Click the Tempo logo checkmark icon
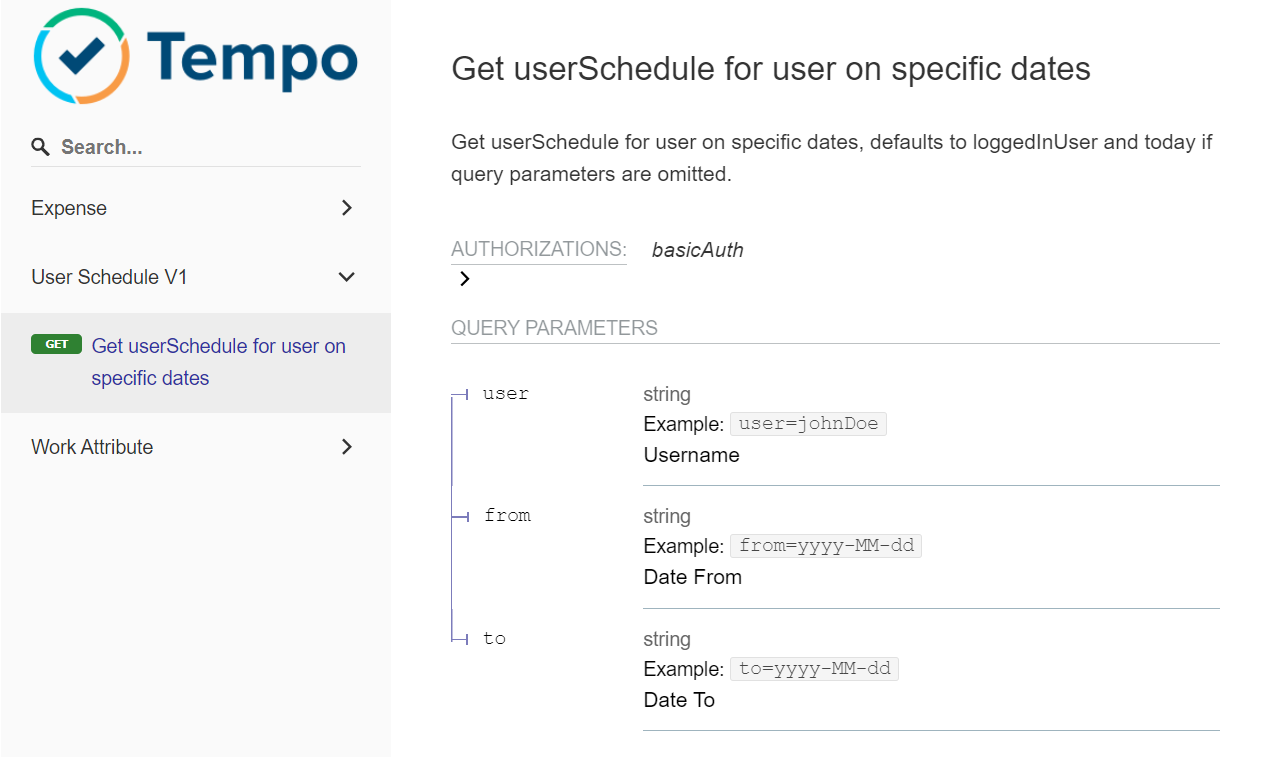 coord(80,55)
